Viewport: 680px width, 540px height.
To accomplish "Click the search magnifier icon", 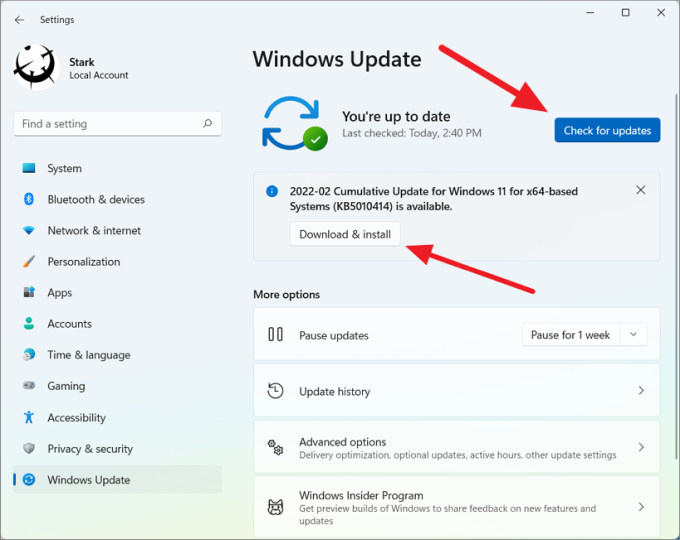I will (208, 124).
